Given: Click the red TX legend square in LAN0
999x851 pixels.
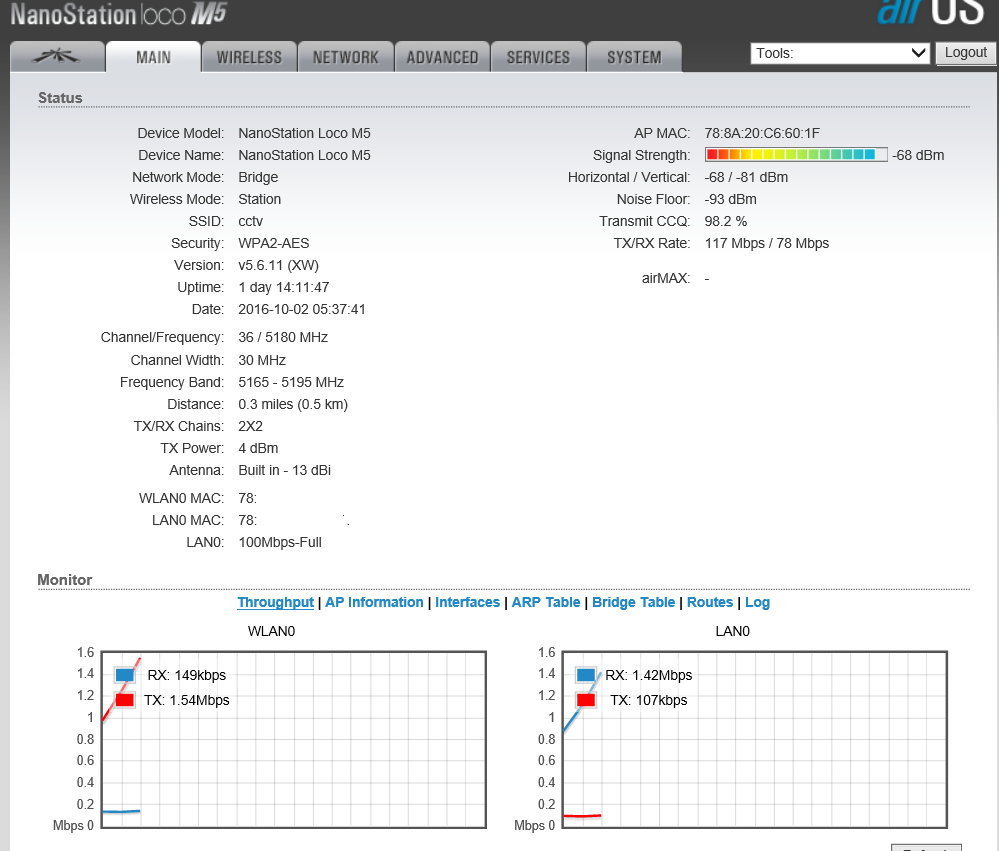Looking at the screenshot, I should [x=586, y=700].
